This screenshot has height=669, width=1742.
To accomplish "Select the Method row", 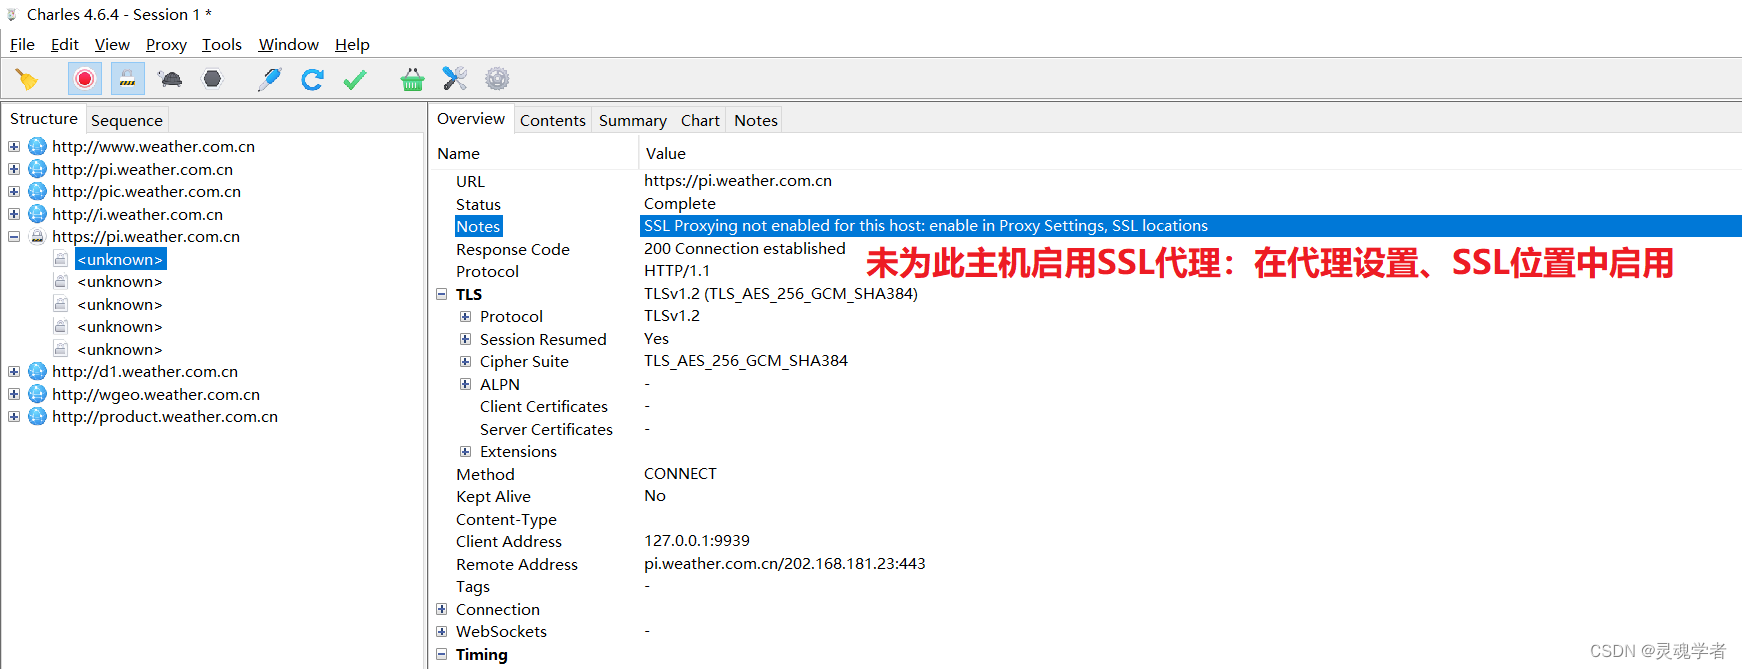I will [x=1086, y=474].
